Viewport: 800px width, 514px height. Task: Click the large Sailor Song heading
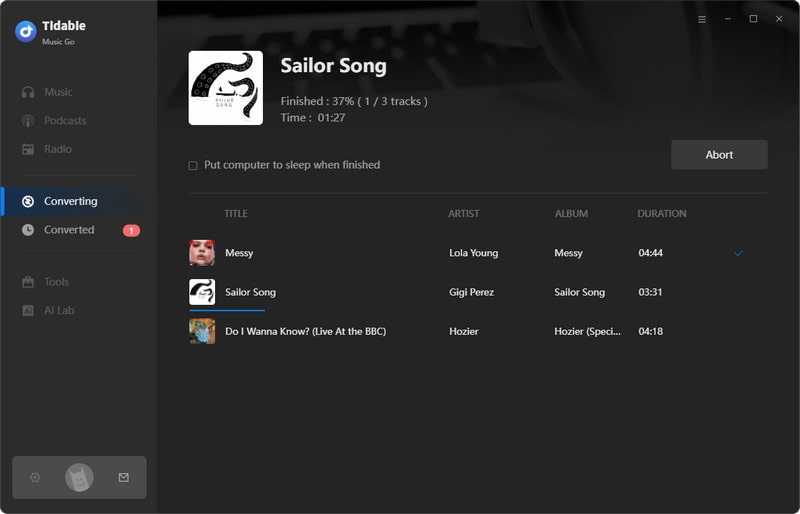[x=334, y=66]
